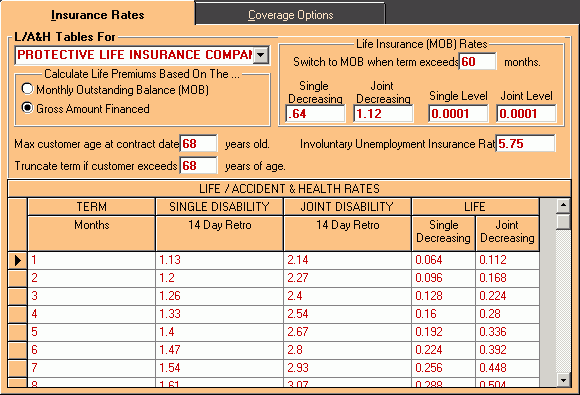Image resolution: width=580 pixels, height=395 pixels.
Task: Edit Max customer age at contract date field
Action: coord(198,144)
